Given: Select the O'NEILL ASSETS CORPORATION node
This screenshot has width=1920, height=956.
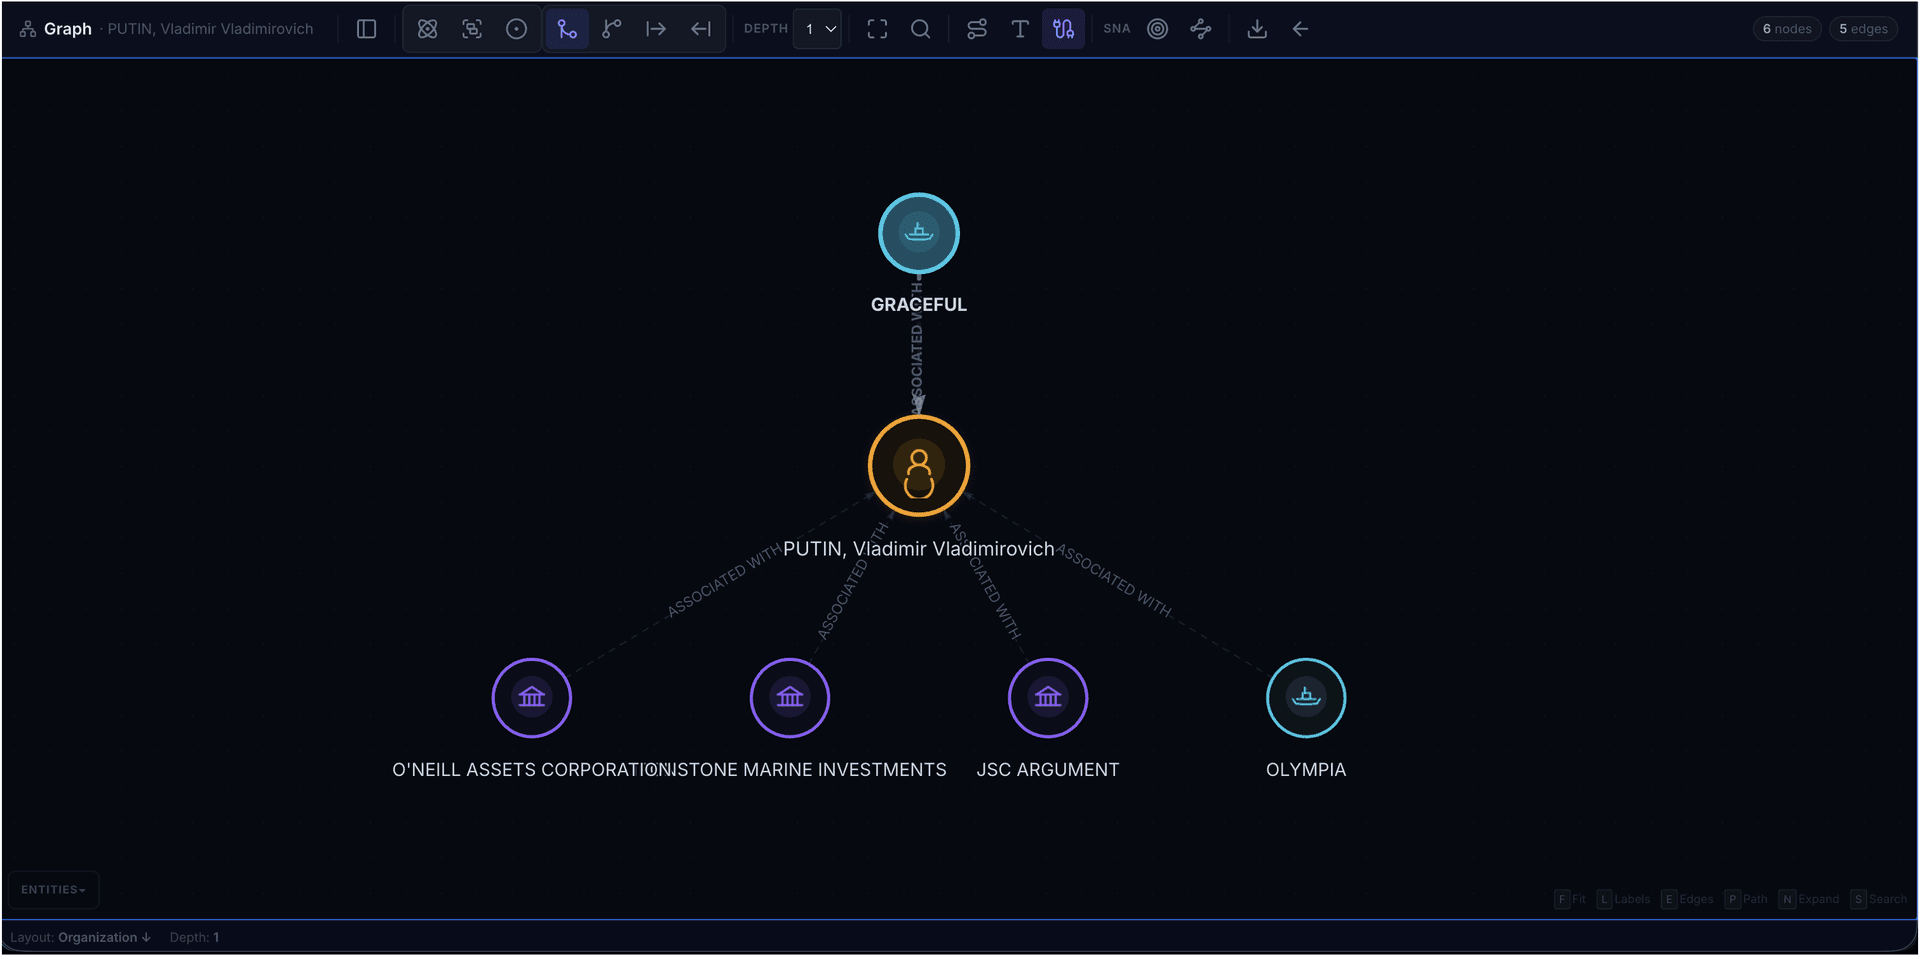Looking at the screenshot, I should tap(532, 698).
